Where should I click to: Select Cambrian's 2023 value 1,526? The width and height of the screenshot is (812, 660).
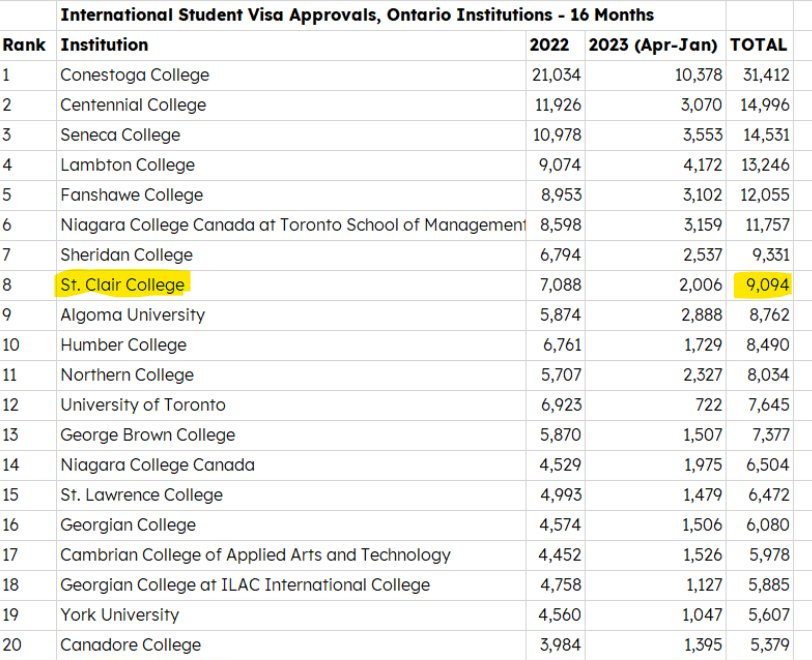point(655,556)
